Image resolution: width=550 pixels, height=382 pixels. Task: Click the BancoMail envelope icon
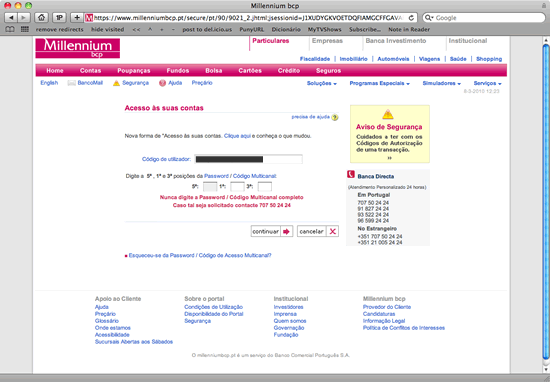pyautogui.click(x=72, y=83)
